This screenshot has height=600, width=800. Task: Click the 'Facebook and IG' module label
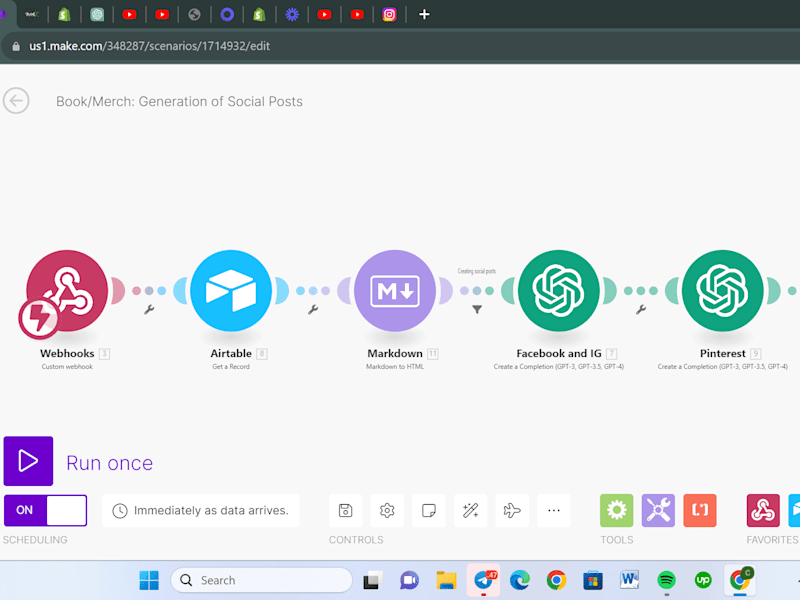pos(559,353)
